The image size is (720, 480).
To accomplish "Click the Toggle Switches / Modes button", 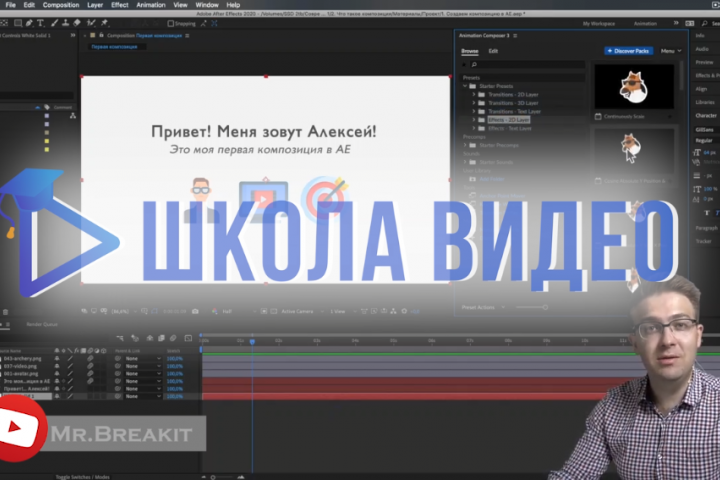I will tap(83, 477).
